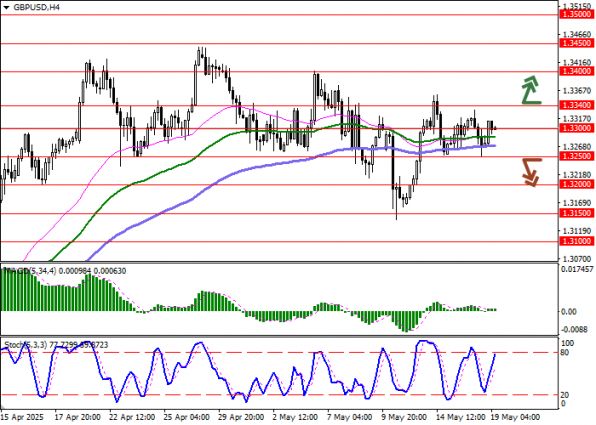Click the 2 May 12:00 time label
596x425 pixels.
click(295, 417)
